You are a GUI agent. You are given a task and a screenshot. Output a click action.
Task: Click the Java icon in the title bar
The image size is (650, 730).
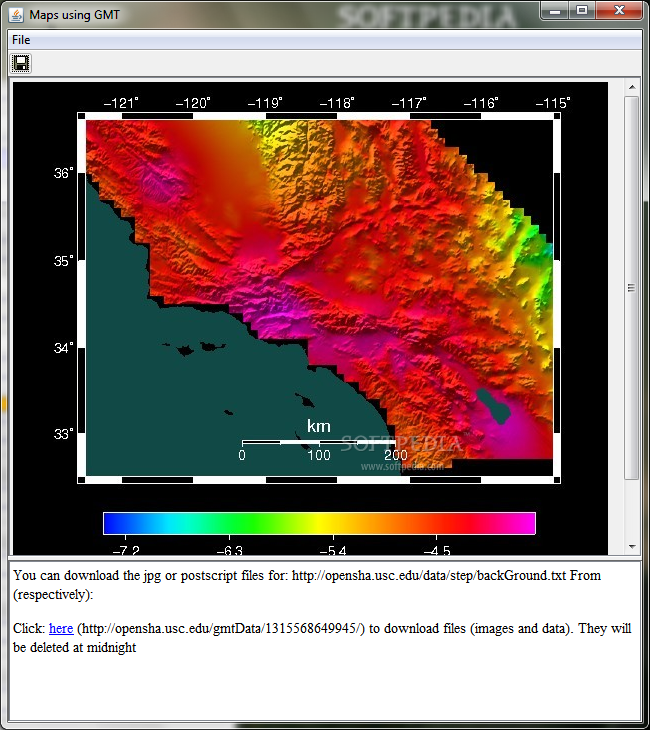click(16, 15)
